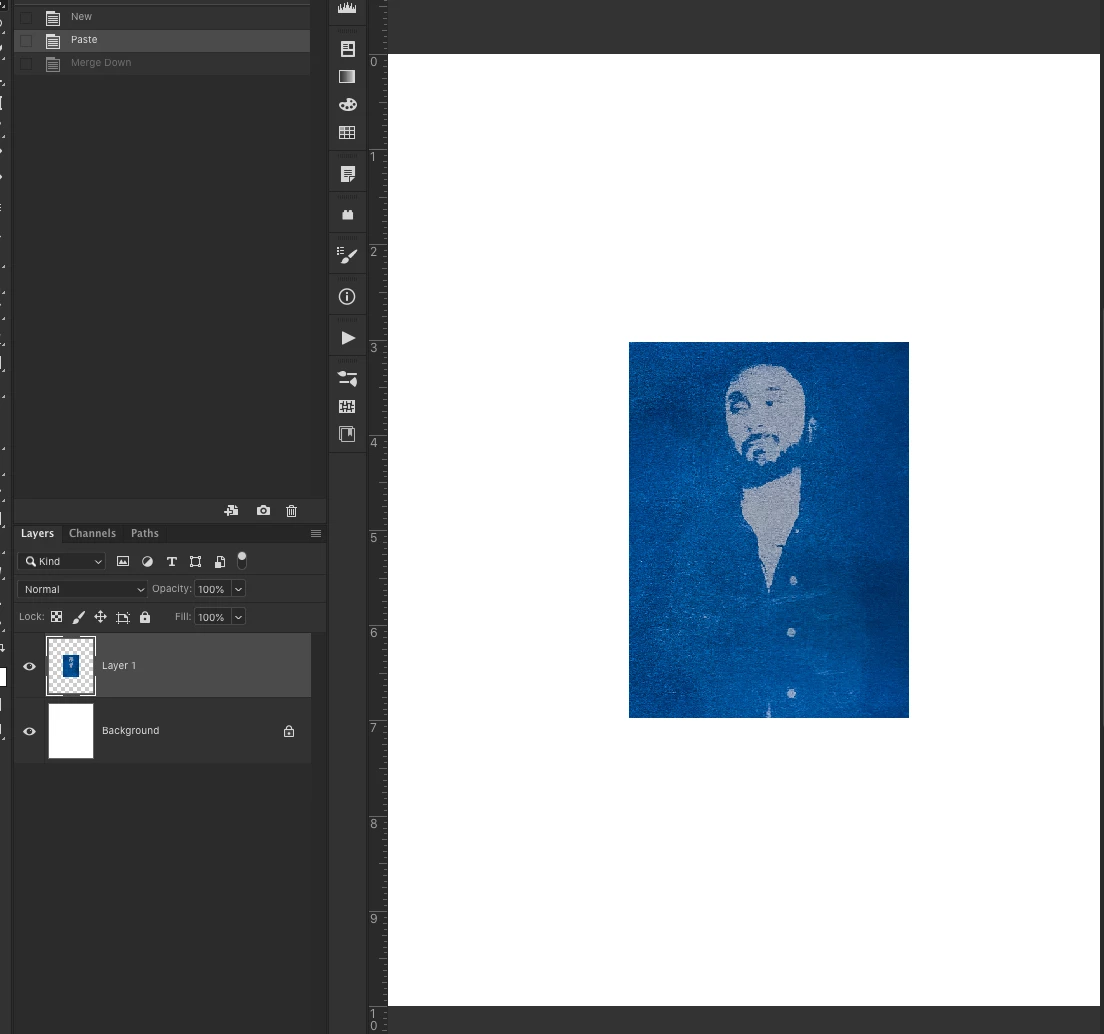Open the Histogram panel icon
Image resolution: width=1104 pixels, height=1034 pixels.
click(347, 7)
